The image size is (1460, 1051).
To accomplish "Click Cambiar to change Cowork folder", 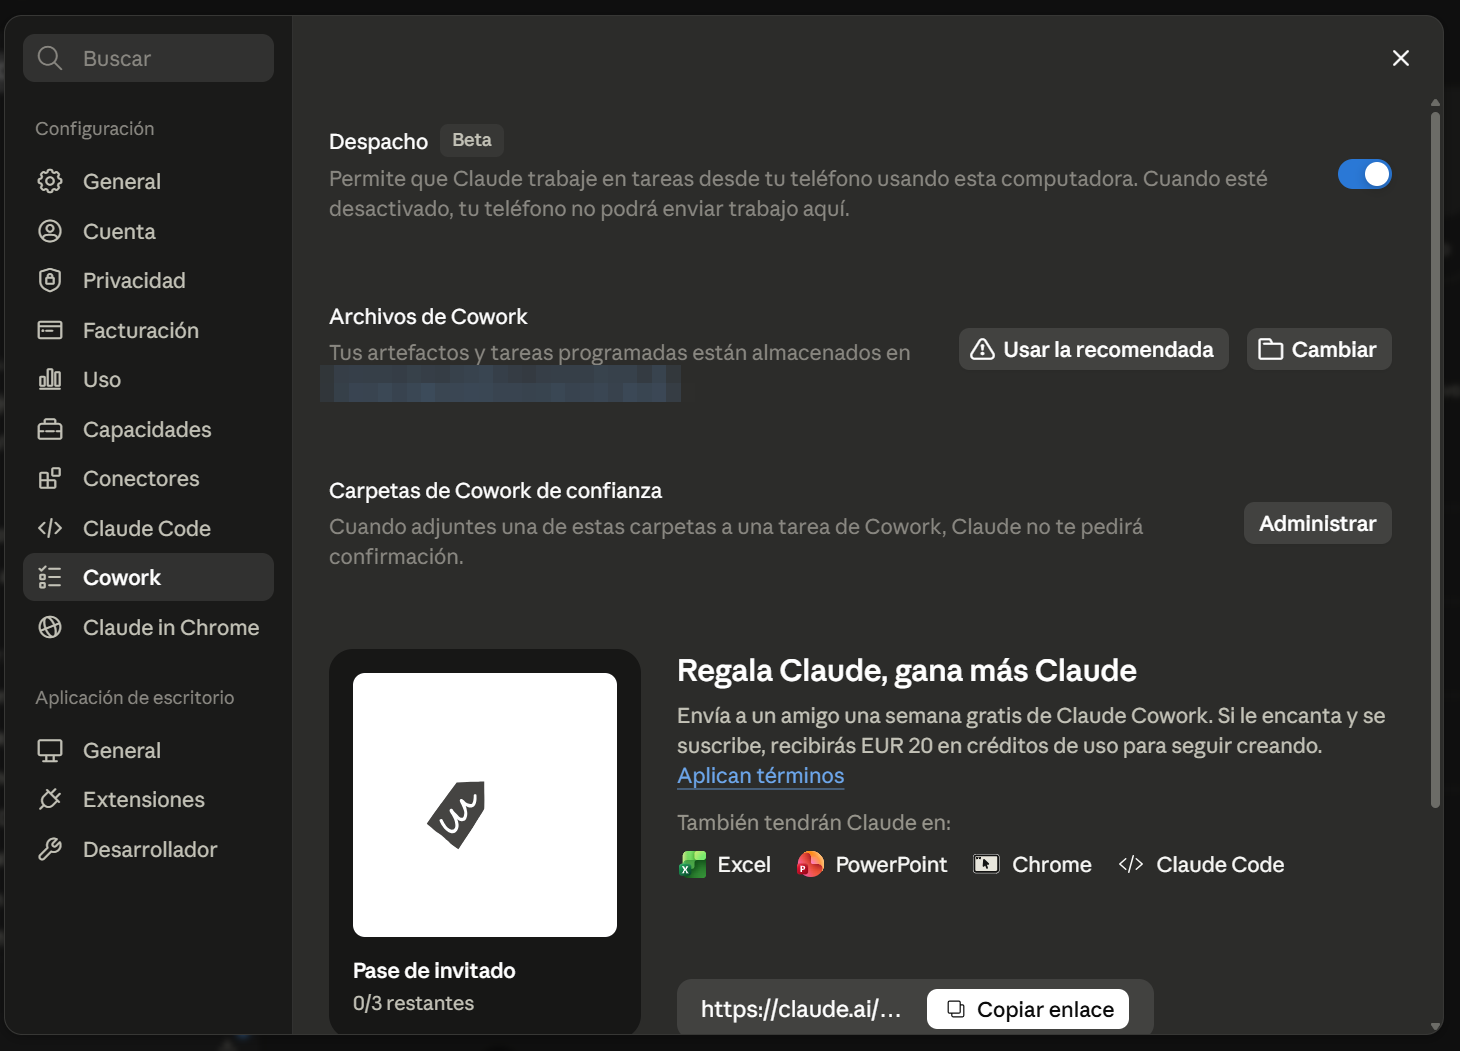I will pos(1319,349).
